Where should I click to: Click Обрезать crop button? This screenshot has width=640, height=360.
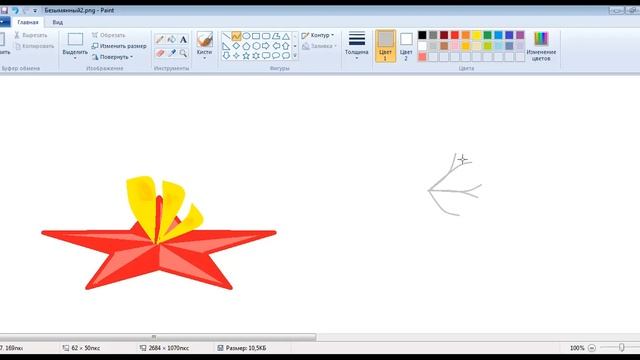tap(108, 36)
